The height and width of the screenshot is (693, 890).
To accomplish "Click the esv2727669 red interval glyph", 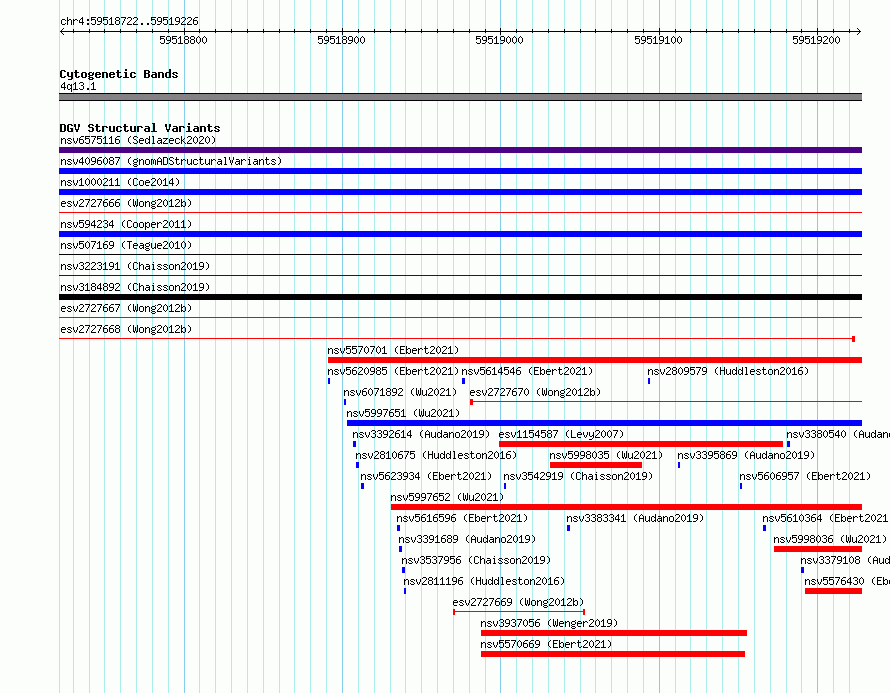I will click(x=519, y=612).
